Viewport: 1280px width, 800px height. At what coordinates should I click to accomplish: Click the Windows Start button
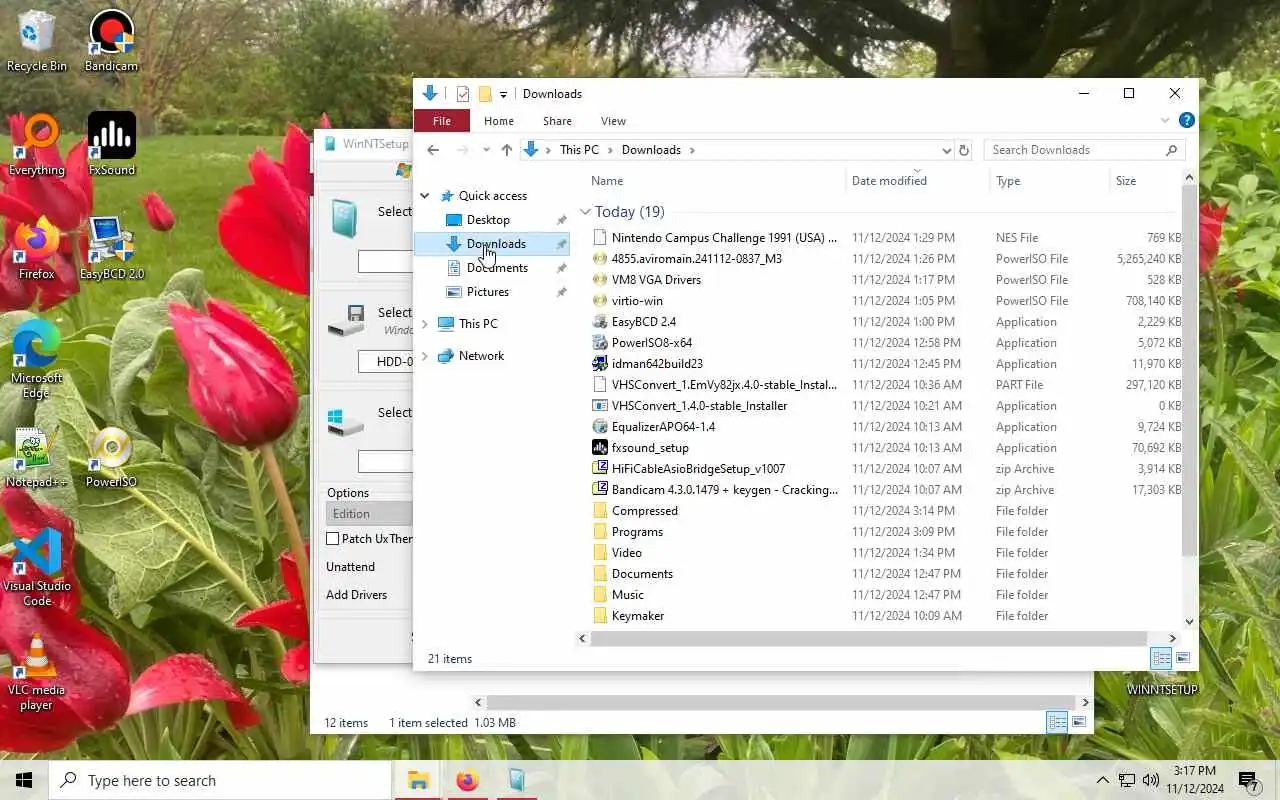24,780
